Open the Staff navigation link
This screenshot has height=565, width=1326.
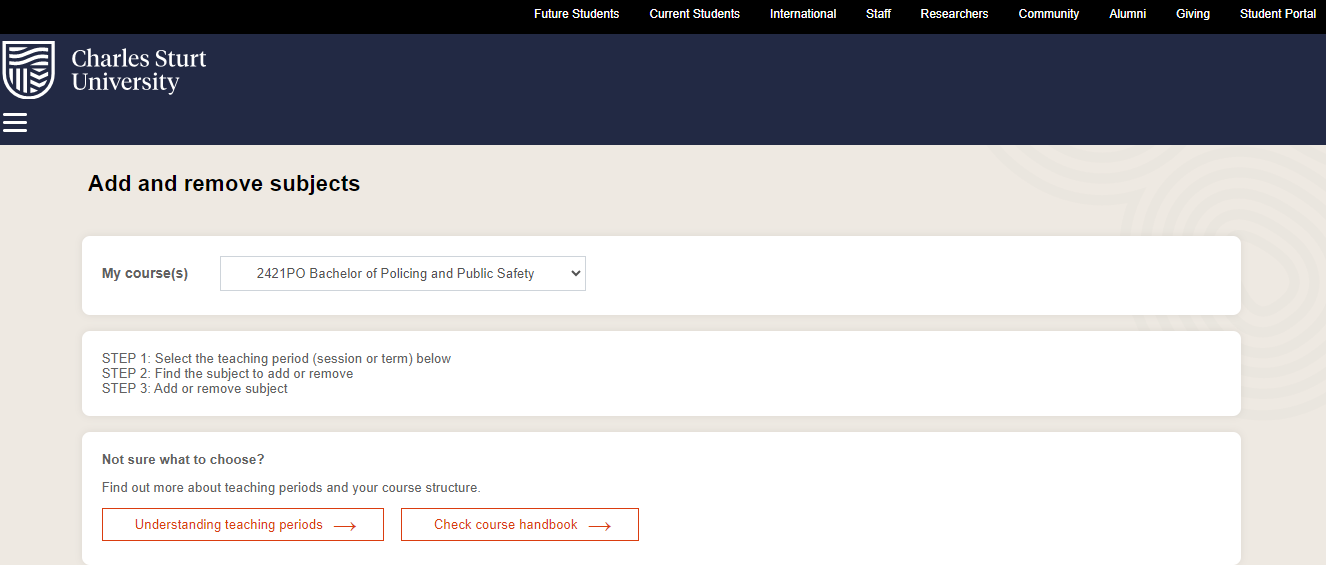(878, 14)
